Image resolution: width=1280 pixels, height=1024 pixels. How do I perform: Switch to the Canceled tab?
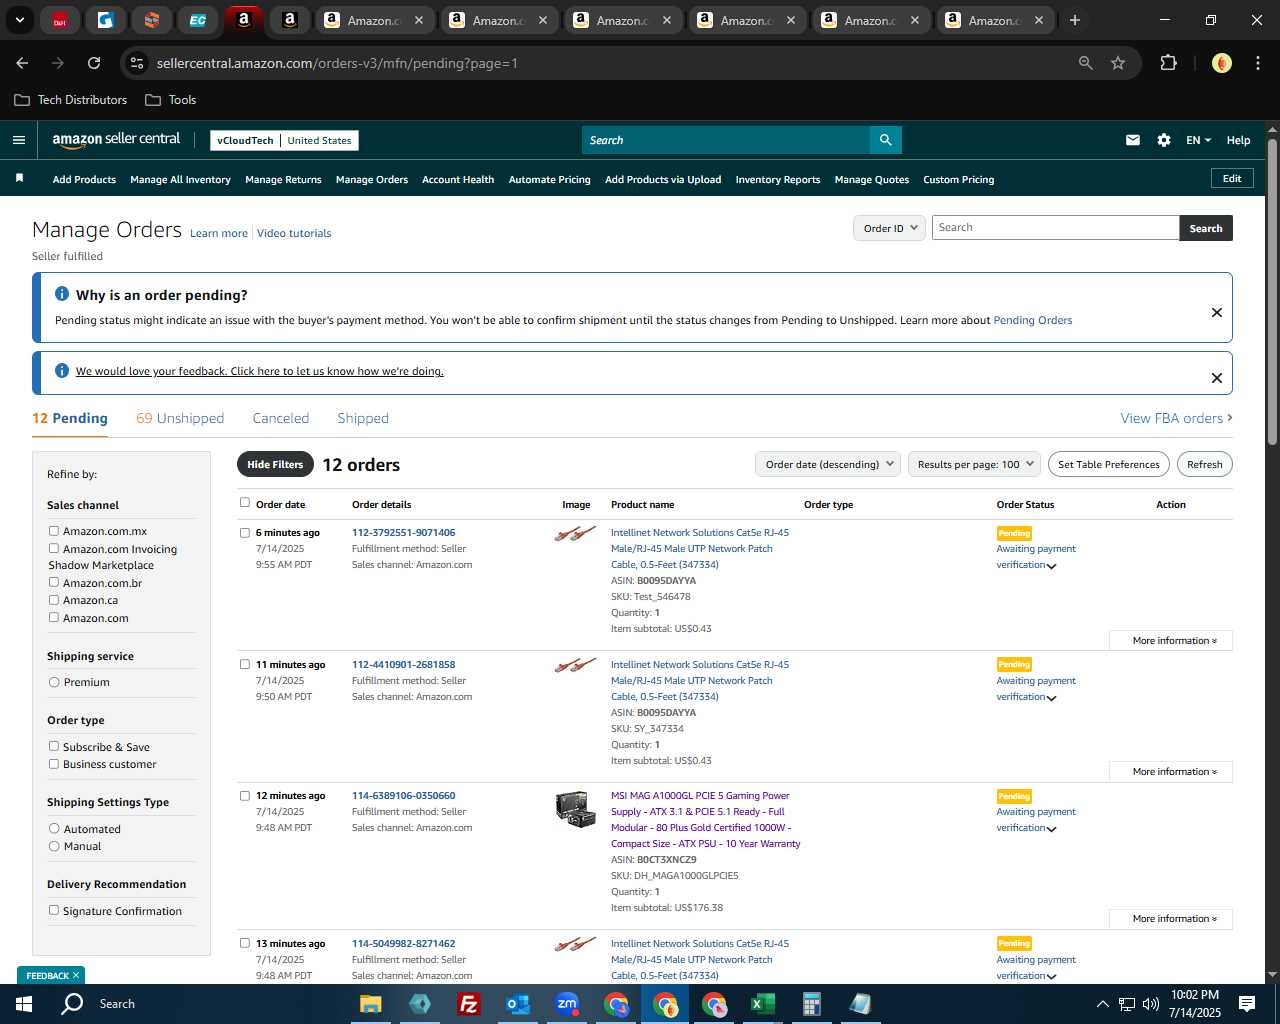coord(281,418)
